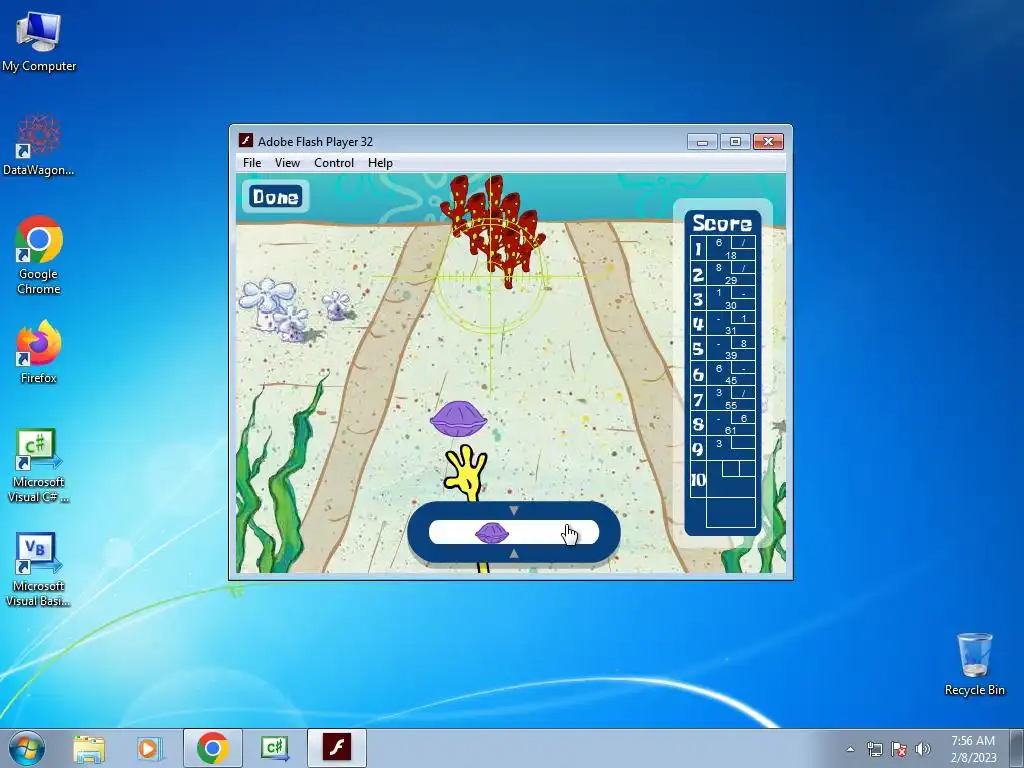Click the Microsoft Visual Basic desktop icon

[39, 570]
